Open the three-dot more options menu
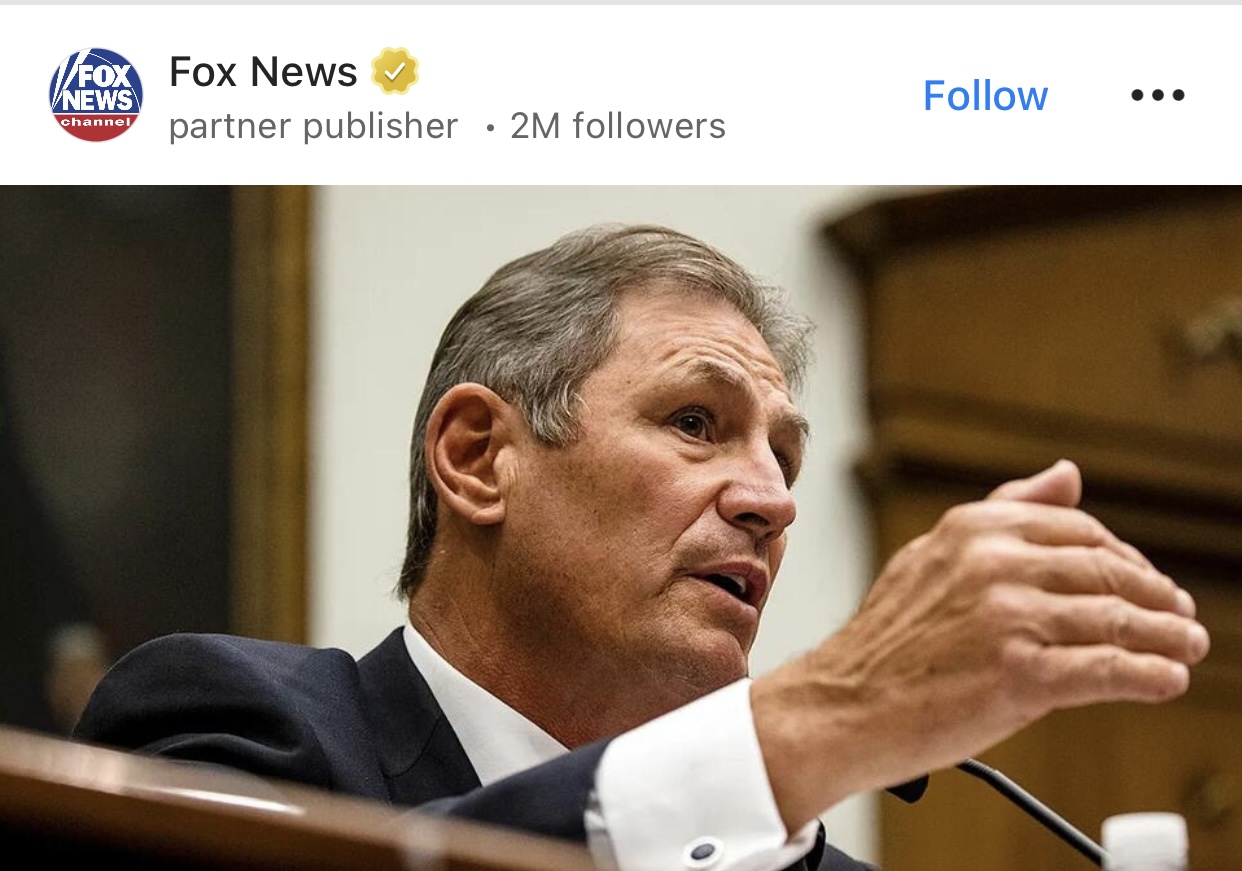 click(x=1158, y=95)
